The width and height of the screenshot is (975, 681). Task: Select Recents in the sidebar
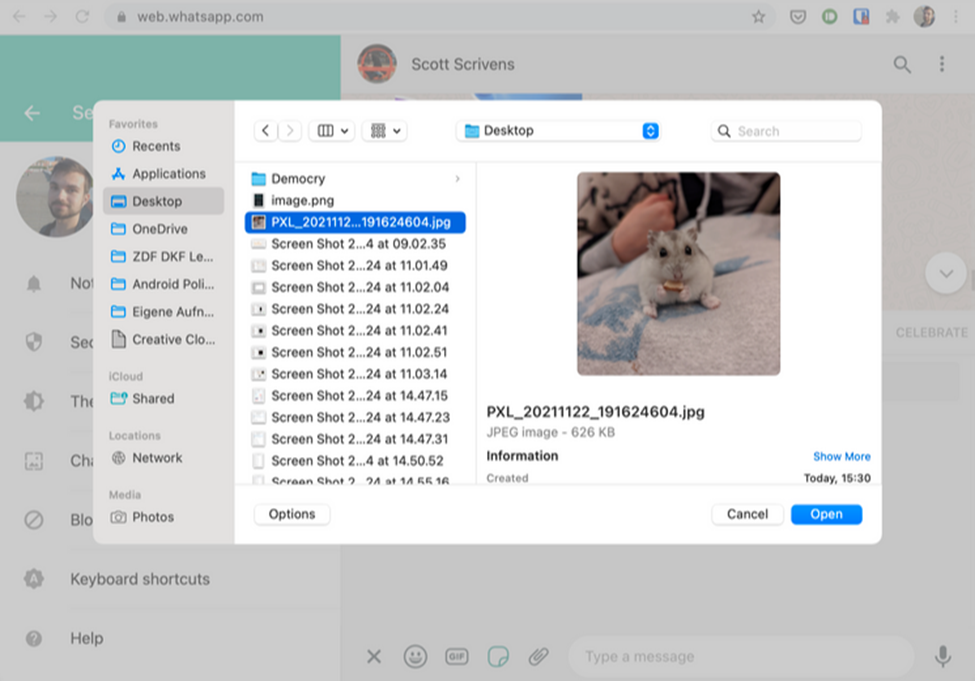[x=164, y=146]
